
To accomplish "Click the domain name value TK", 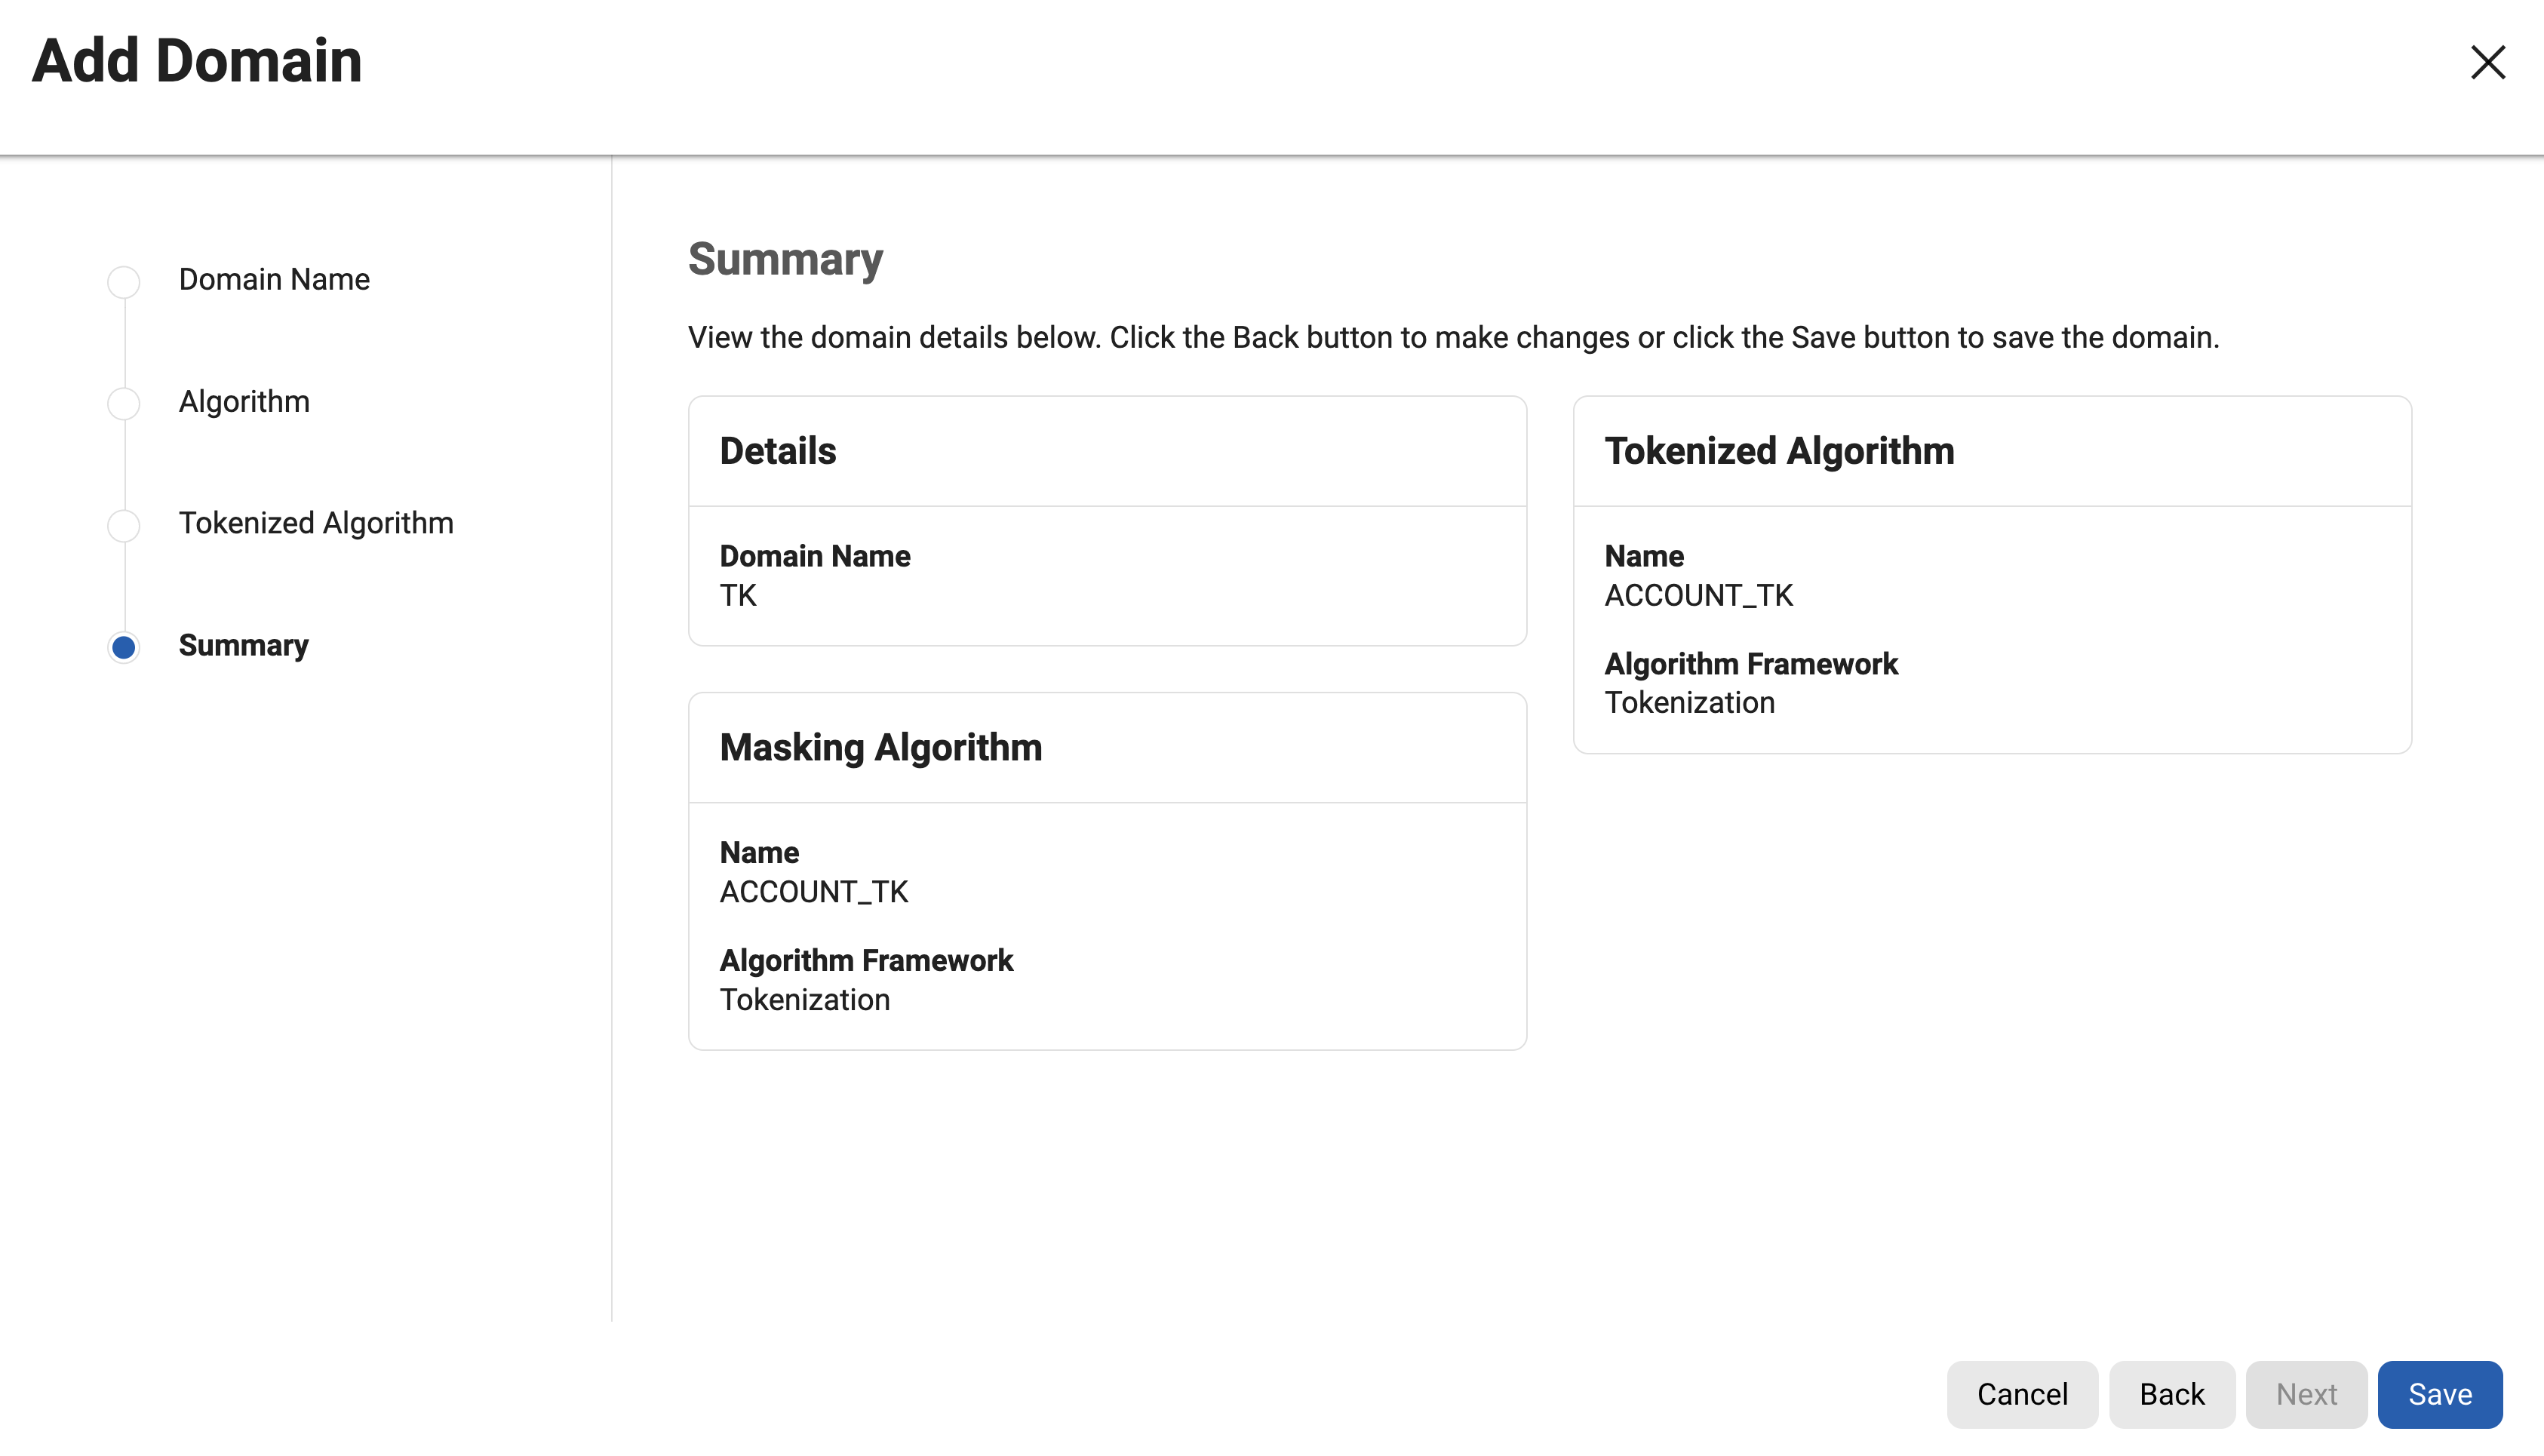I will tap(738, 595).
